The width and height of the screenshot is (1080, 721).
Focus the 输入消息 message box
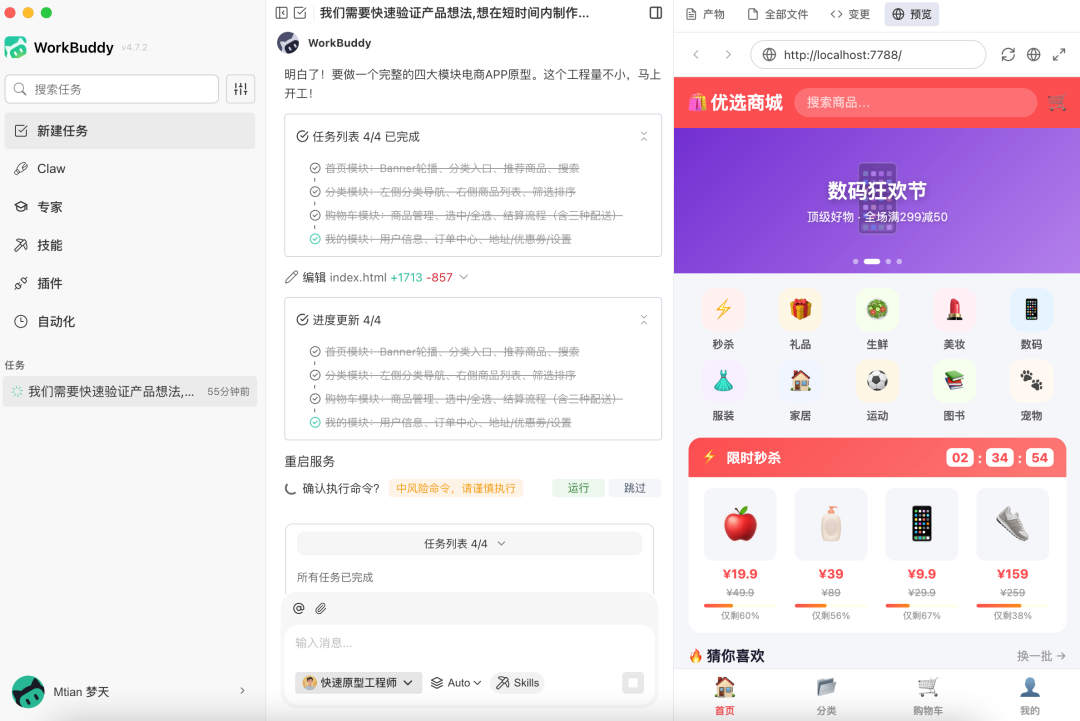468,643
